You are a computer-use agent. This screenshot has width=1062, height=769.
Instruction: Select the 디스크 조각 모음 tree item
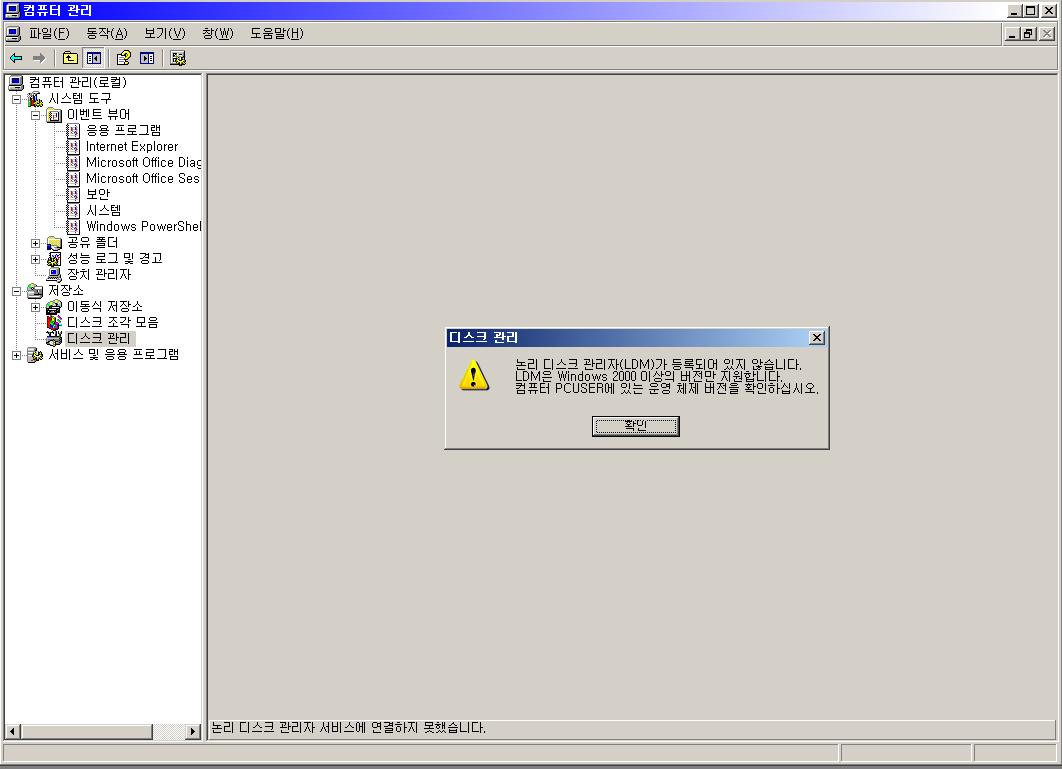[x=112, y=322]
